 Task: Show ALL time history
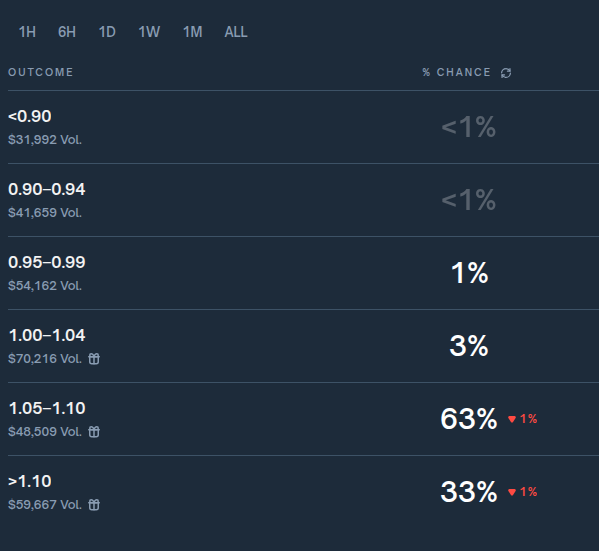pyautogui.click(x=236, y=32)
